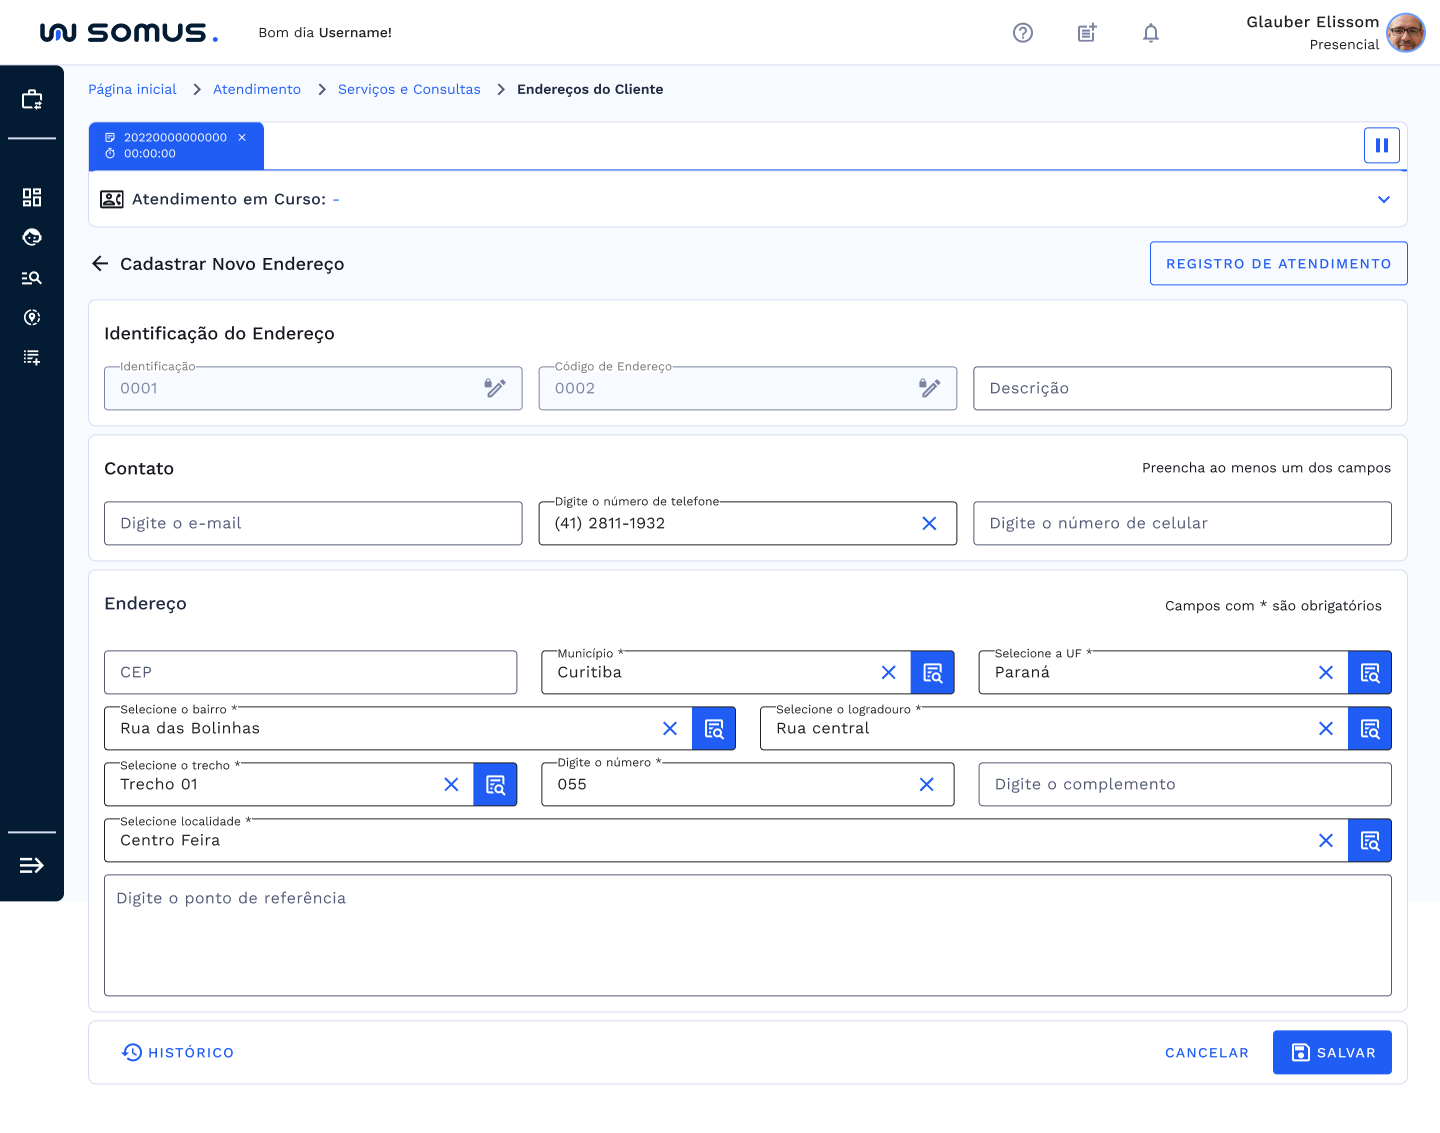The height and width of the screenshot is (1133, 1440).
Task: Open the dashboard icon in sidebar
Action: [x=32, y=197]
